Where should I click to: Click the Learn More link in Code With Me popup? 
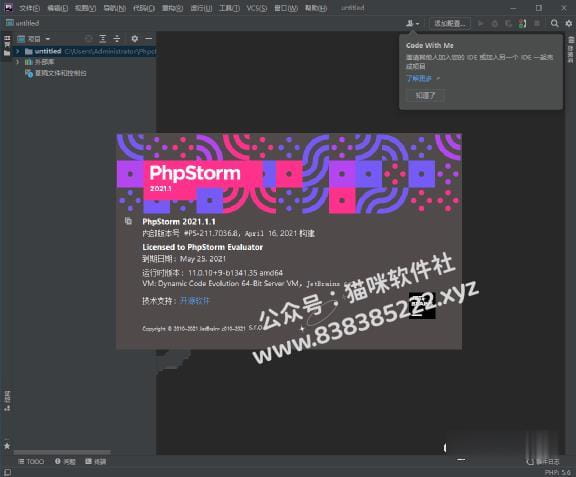419,78
